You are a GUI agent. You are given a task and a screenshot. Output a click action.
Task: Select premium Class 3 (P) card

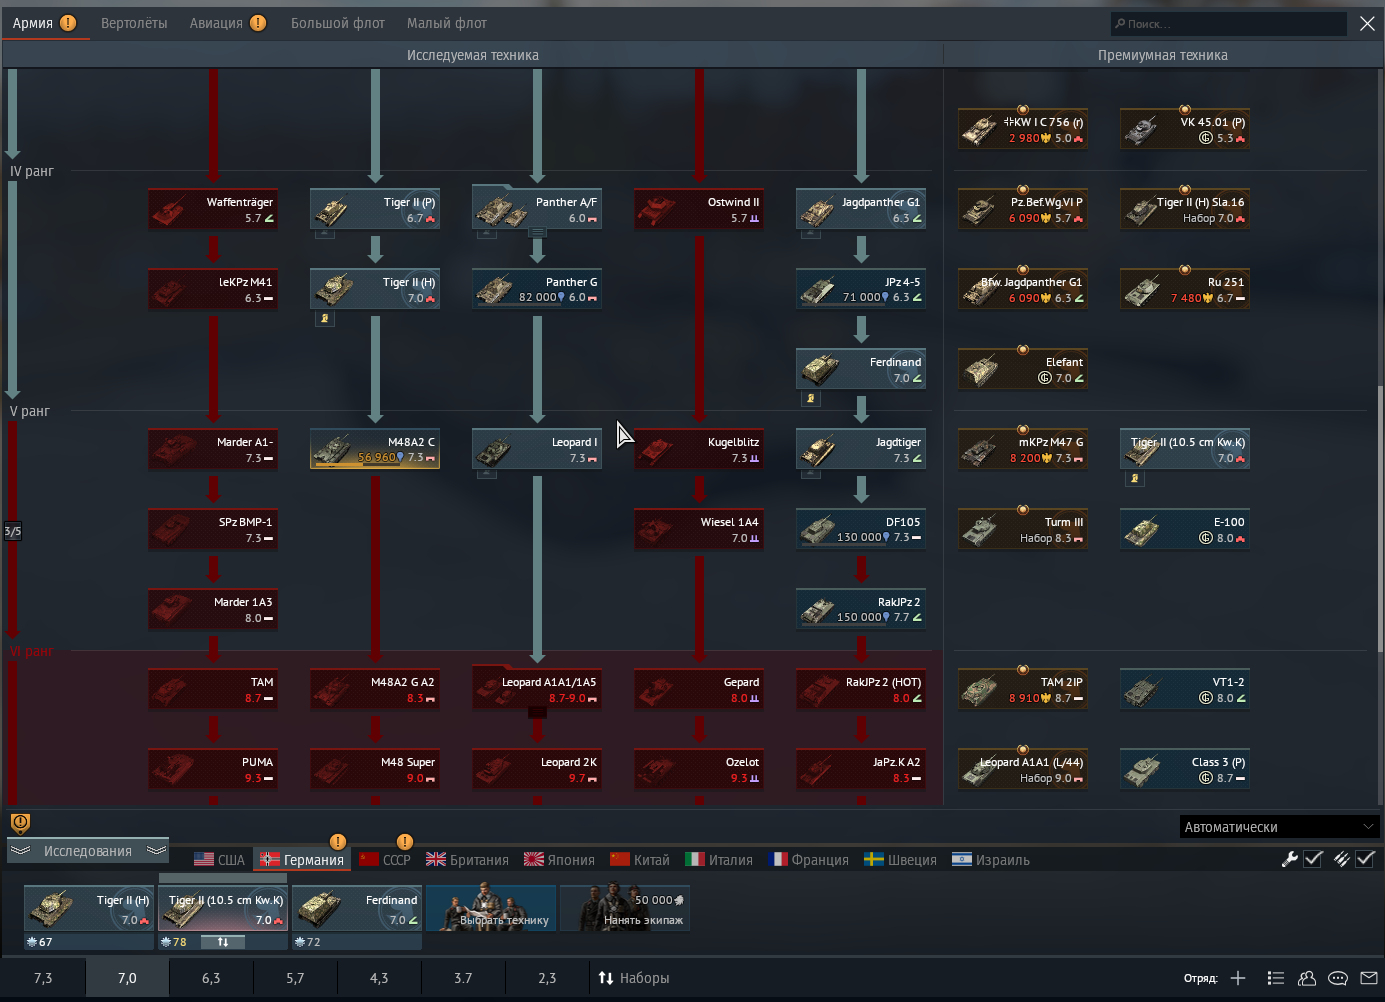(1185, 769)
